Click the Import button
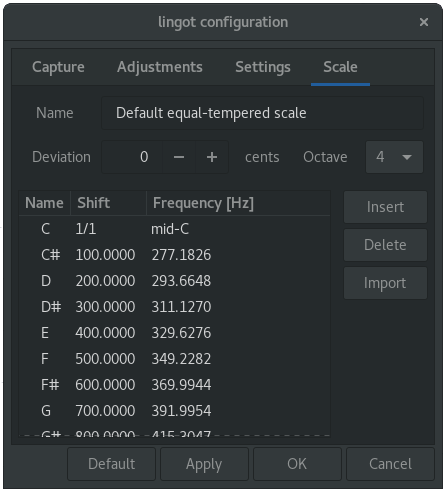Screen dimensions: 446x492 coord(385,283)
